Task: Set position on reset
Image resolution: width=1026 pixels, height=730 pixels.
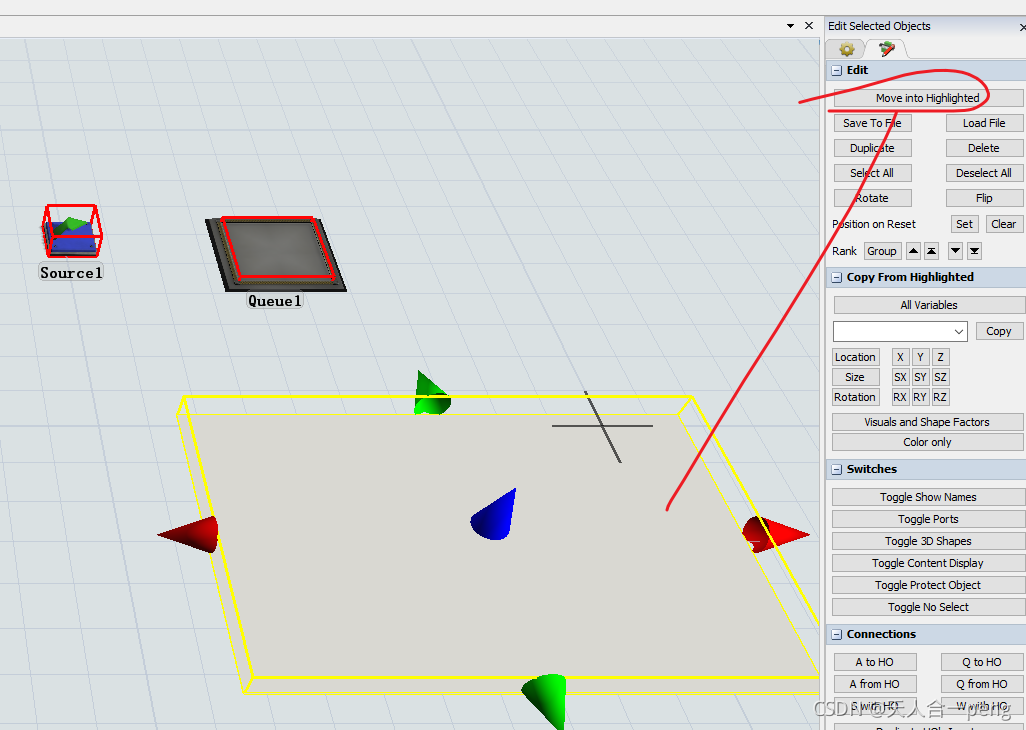Action: (964, 224)
